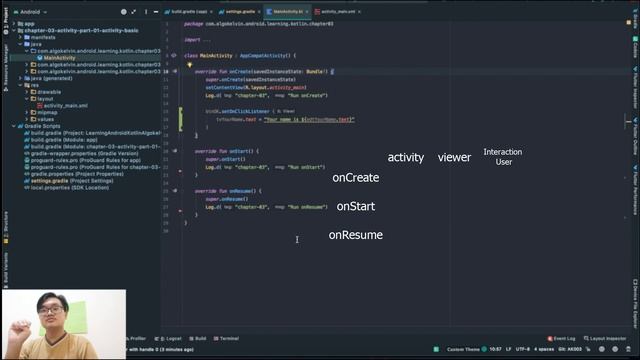Image resolution: width=640 pixels, height=360 pixels.
Task: Hide the Project panel with minus icon
Action: (x=156, y=12)
